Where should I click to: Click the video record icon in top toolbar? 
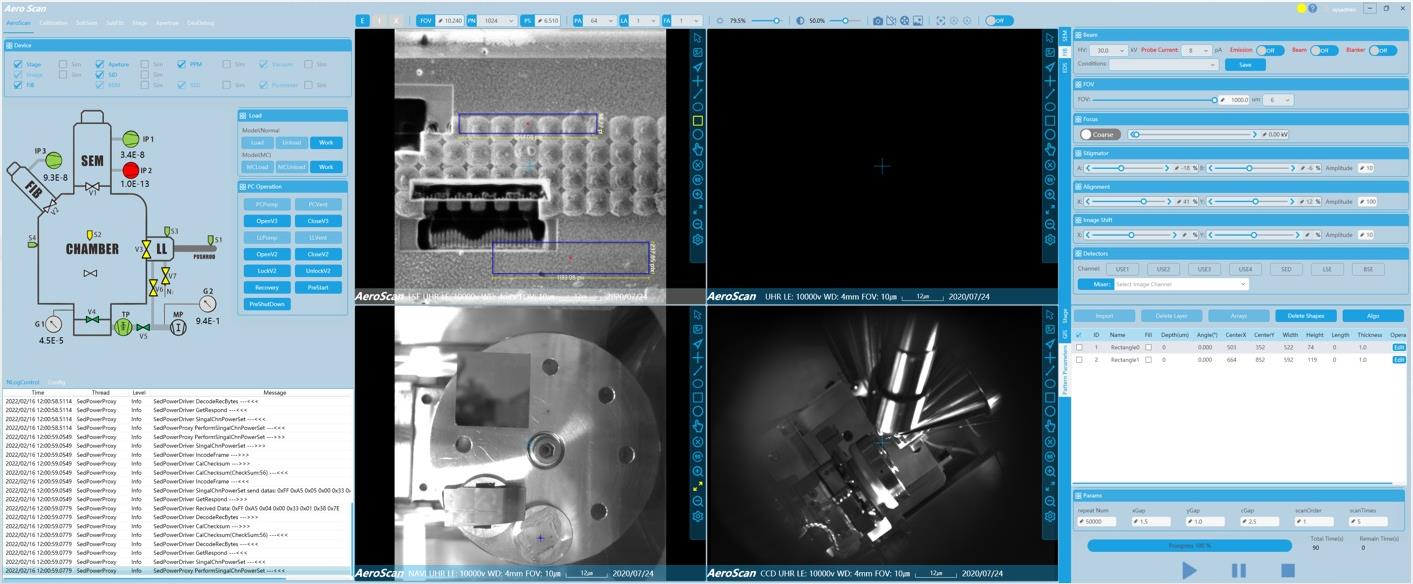coord(890,20)
